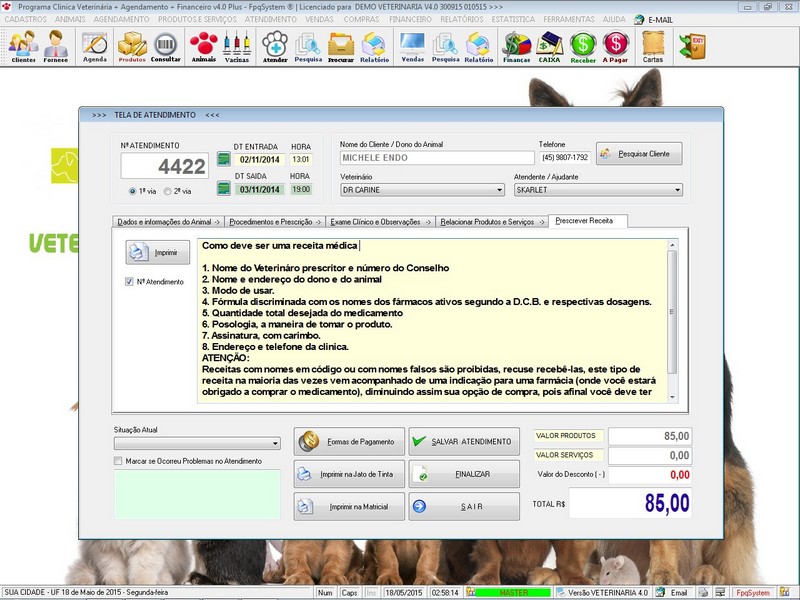Click the DT ENTRADA date field
This screenshot has width=800, height=600.
[259, 160]
